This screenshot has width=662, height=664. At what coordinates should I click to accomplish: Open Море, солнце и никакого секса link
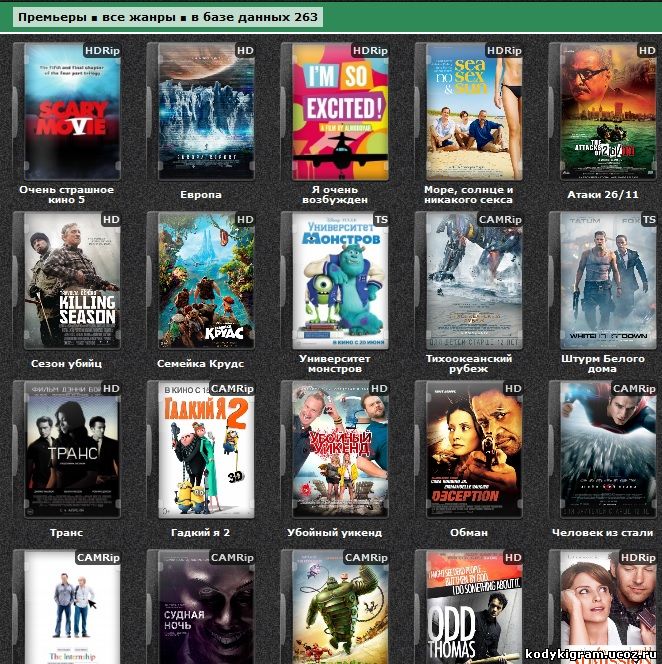point(468,194)
